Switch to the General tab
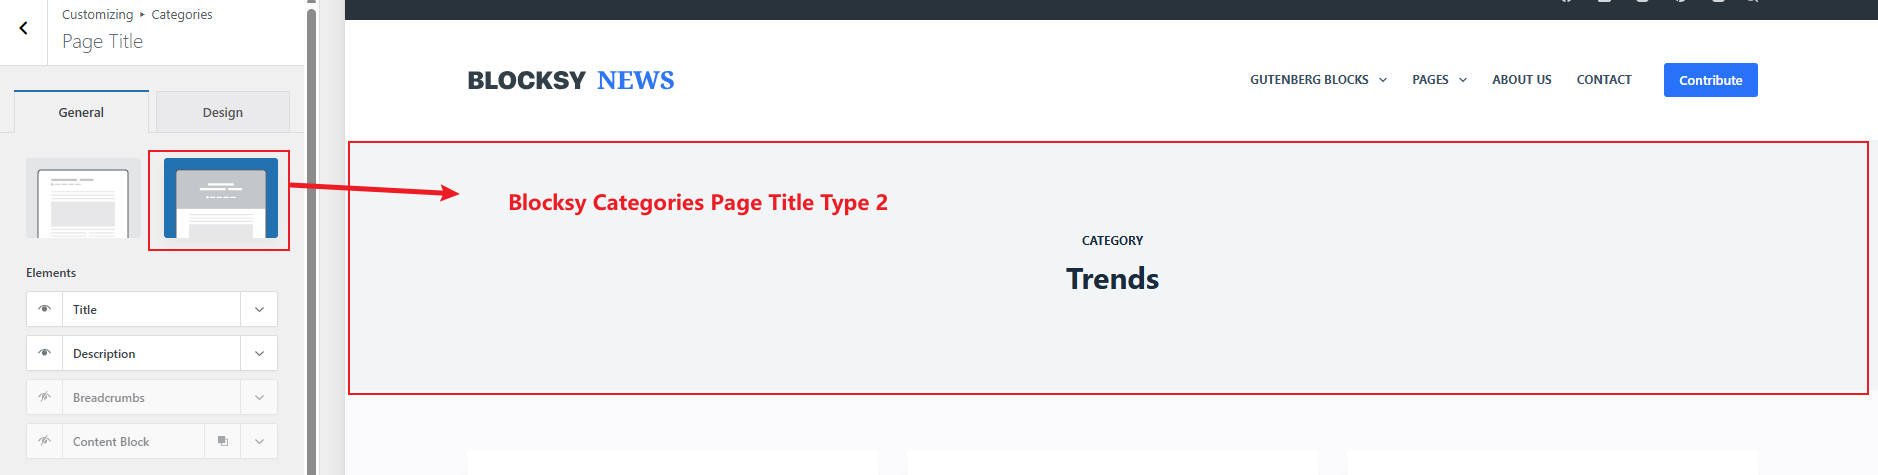The height and width of the screenshot is (475, 1878). (x=81, y=112)
